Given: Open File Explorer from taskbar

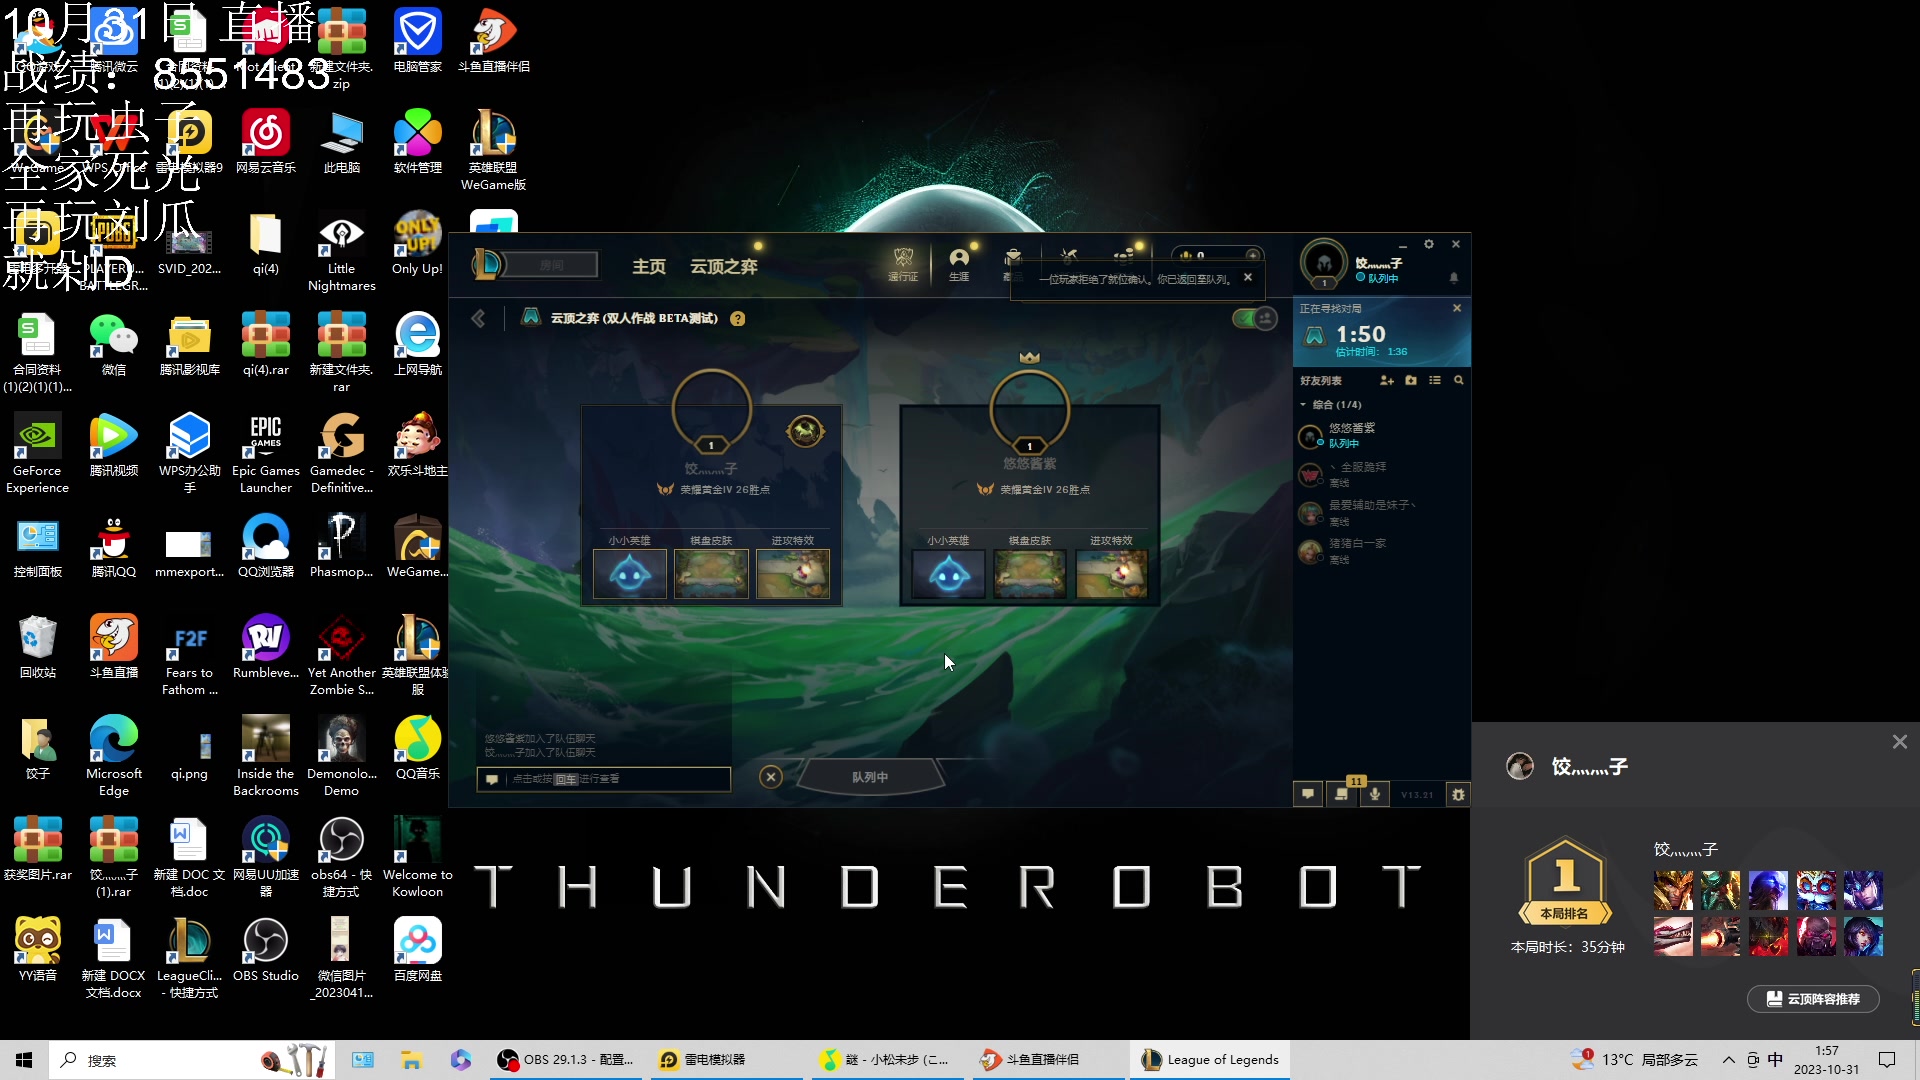Looking at the screenshot, I should tap(411, 1060).
